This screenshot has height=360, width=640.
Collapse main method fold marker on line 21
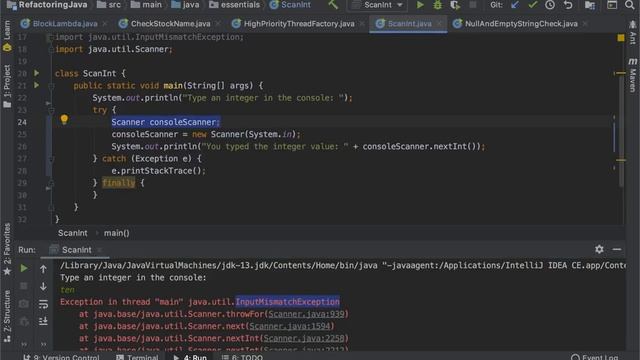click(x=51, y=86)
